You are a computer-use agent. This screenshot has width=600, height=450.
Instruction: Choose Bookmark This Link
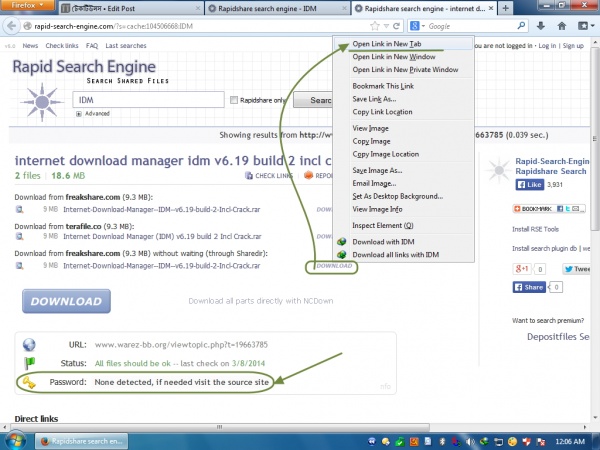click(x=403, y=86)
